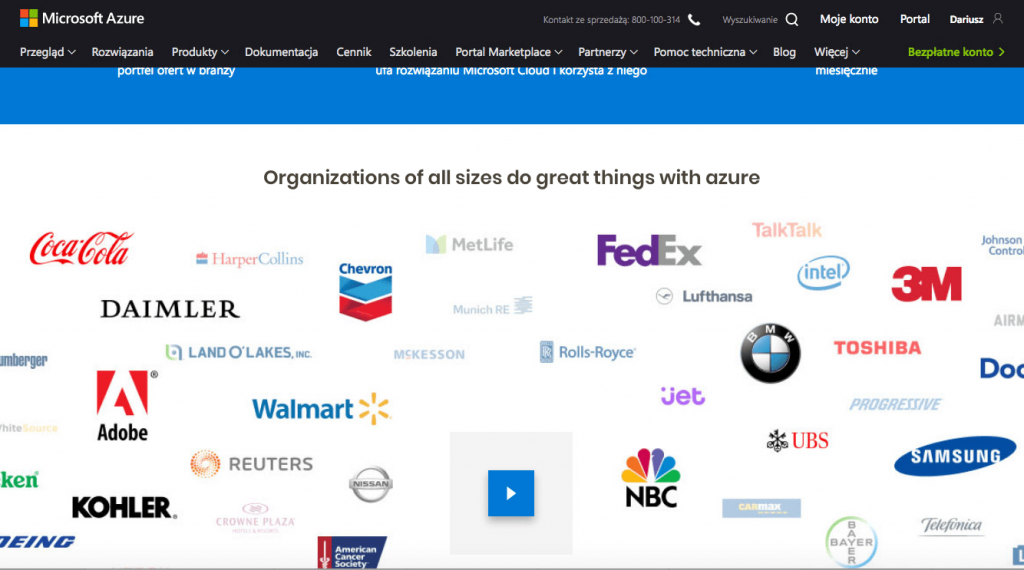
Task: Expand the Partnerzy dropdown menu
Action: point(607,52)
